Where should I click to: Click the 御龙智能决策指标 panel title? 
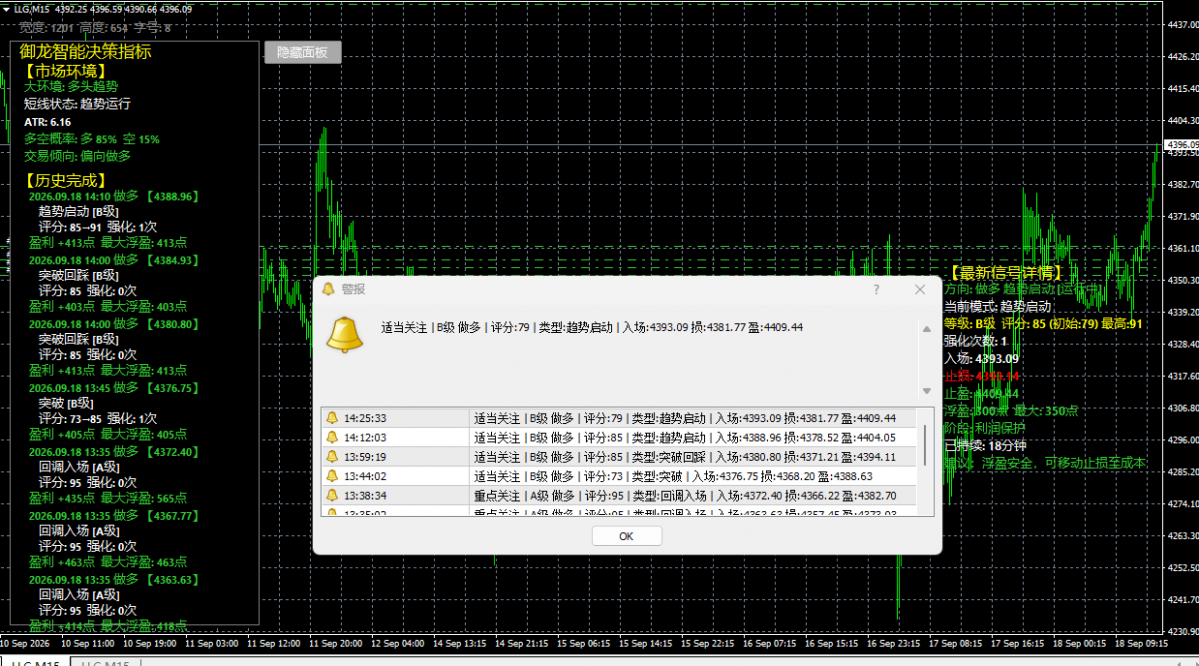pyautogui.click(x=85, y=51)
